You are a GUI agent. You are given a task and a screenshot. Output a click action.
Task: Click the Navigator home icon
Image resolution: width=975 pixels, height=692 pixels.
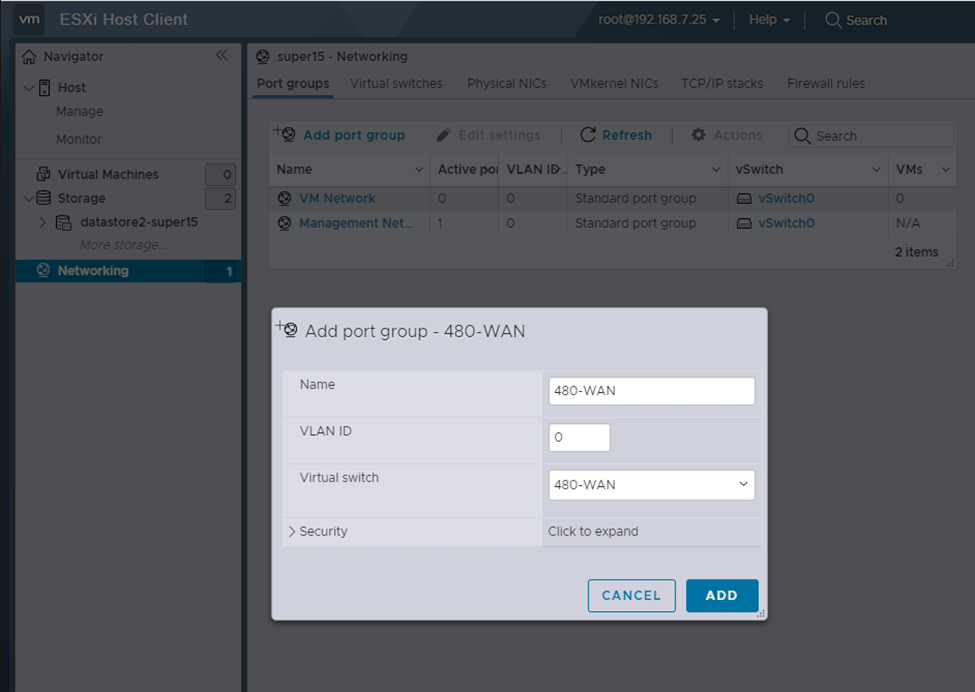pos(29,57)
